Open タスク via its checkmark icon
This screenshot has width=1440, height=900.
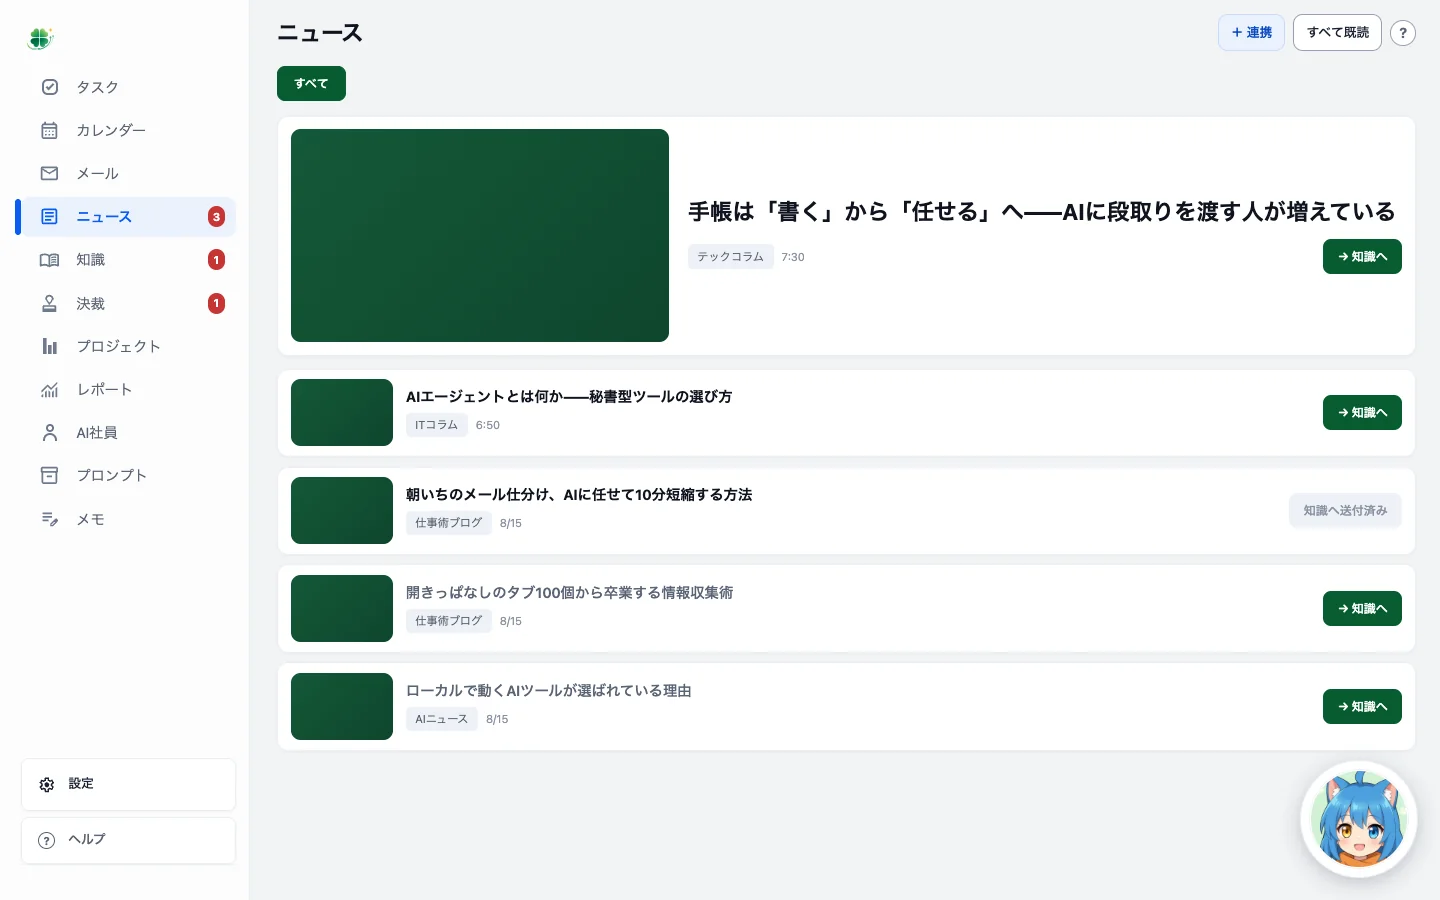[x=50, y=87]
